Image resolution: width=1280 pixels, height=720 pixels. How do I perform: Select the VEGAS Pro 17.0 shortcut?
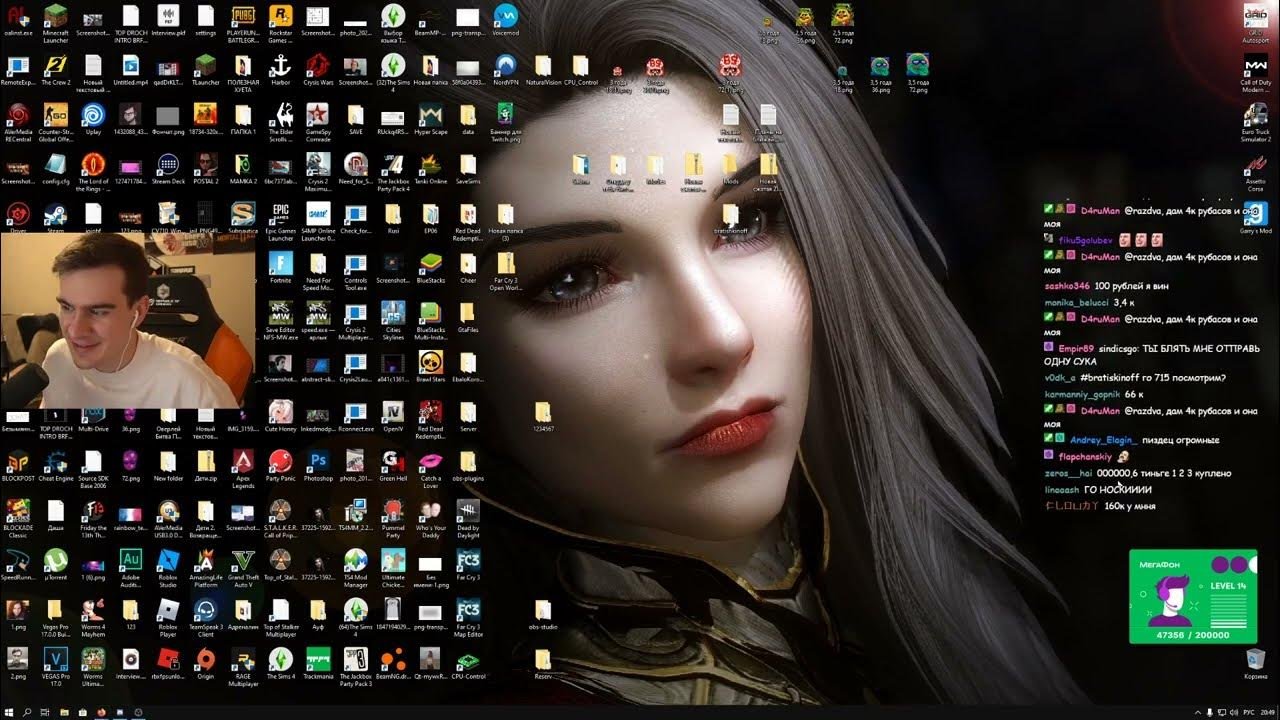[x=56, y=658]
